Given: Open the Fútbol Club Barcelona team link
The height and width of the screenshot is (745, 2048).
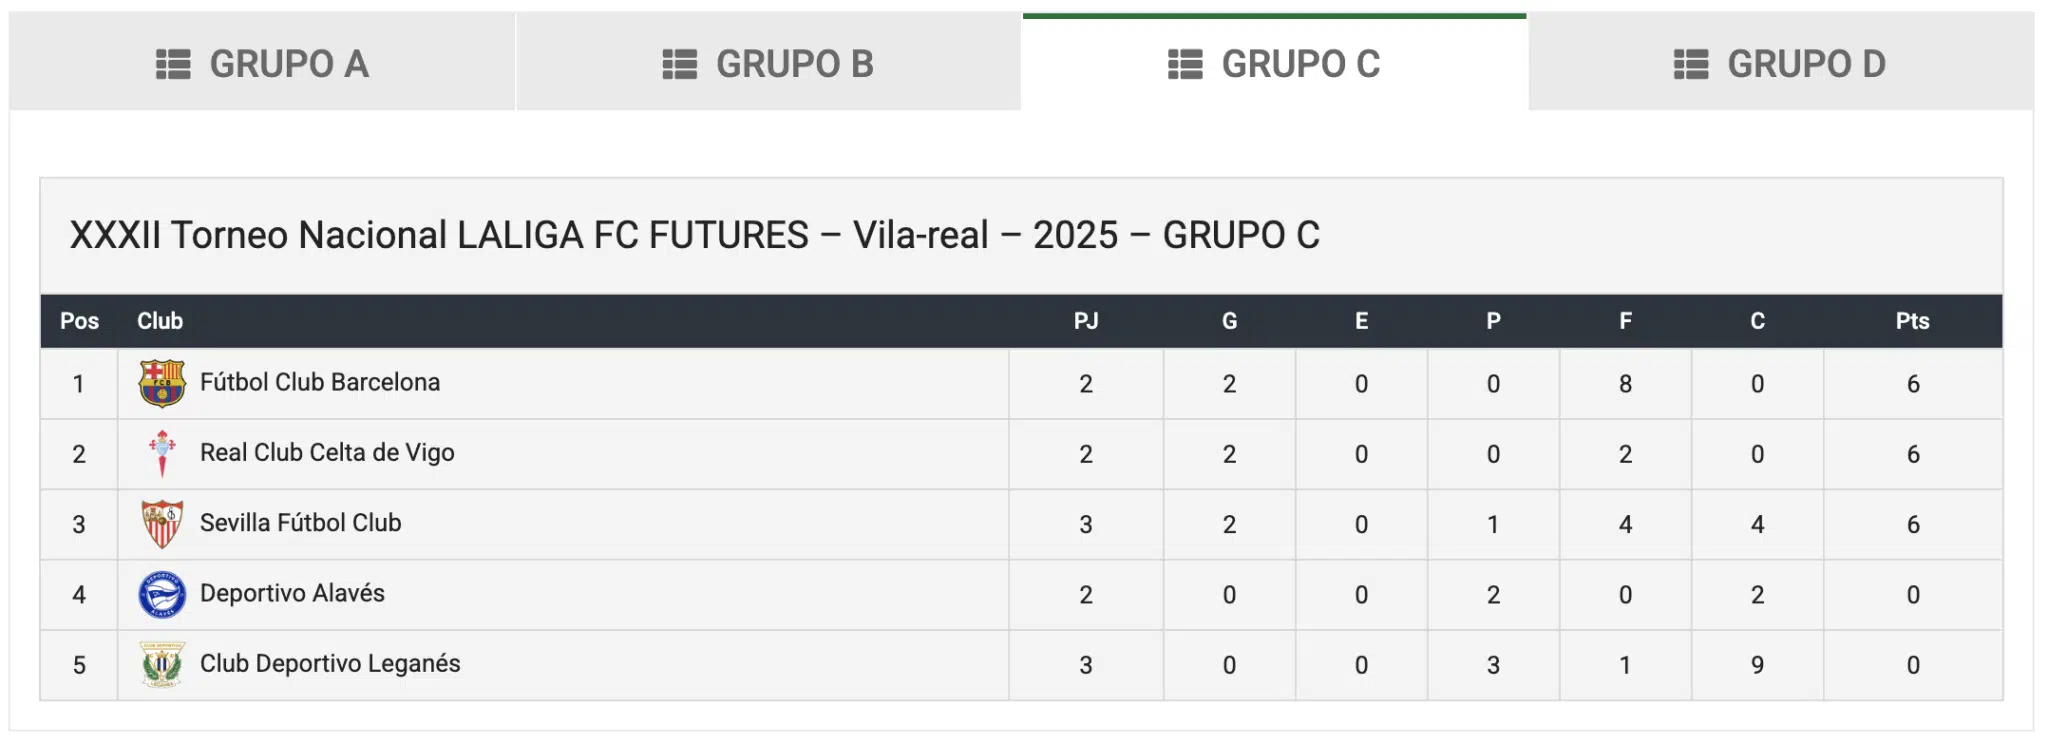Looking at the screenshot, I should tap(320, 382).
